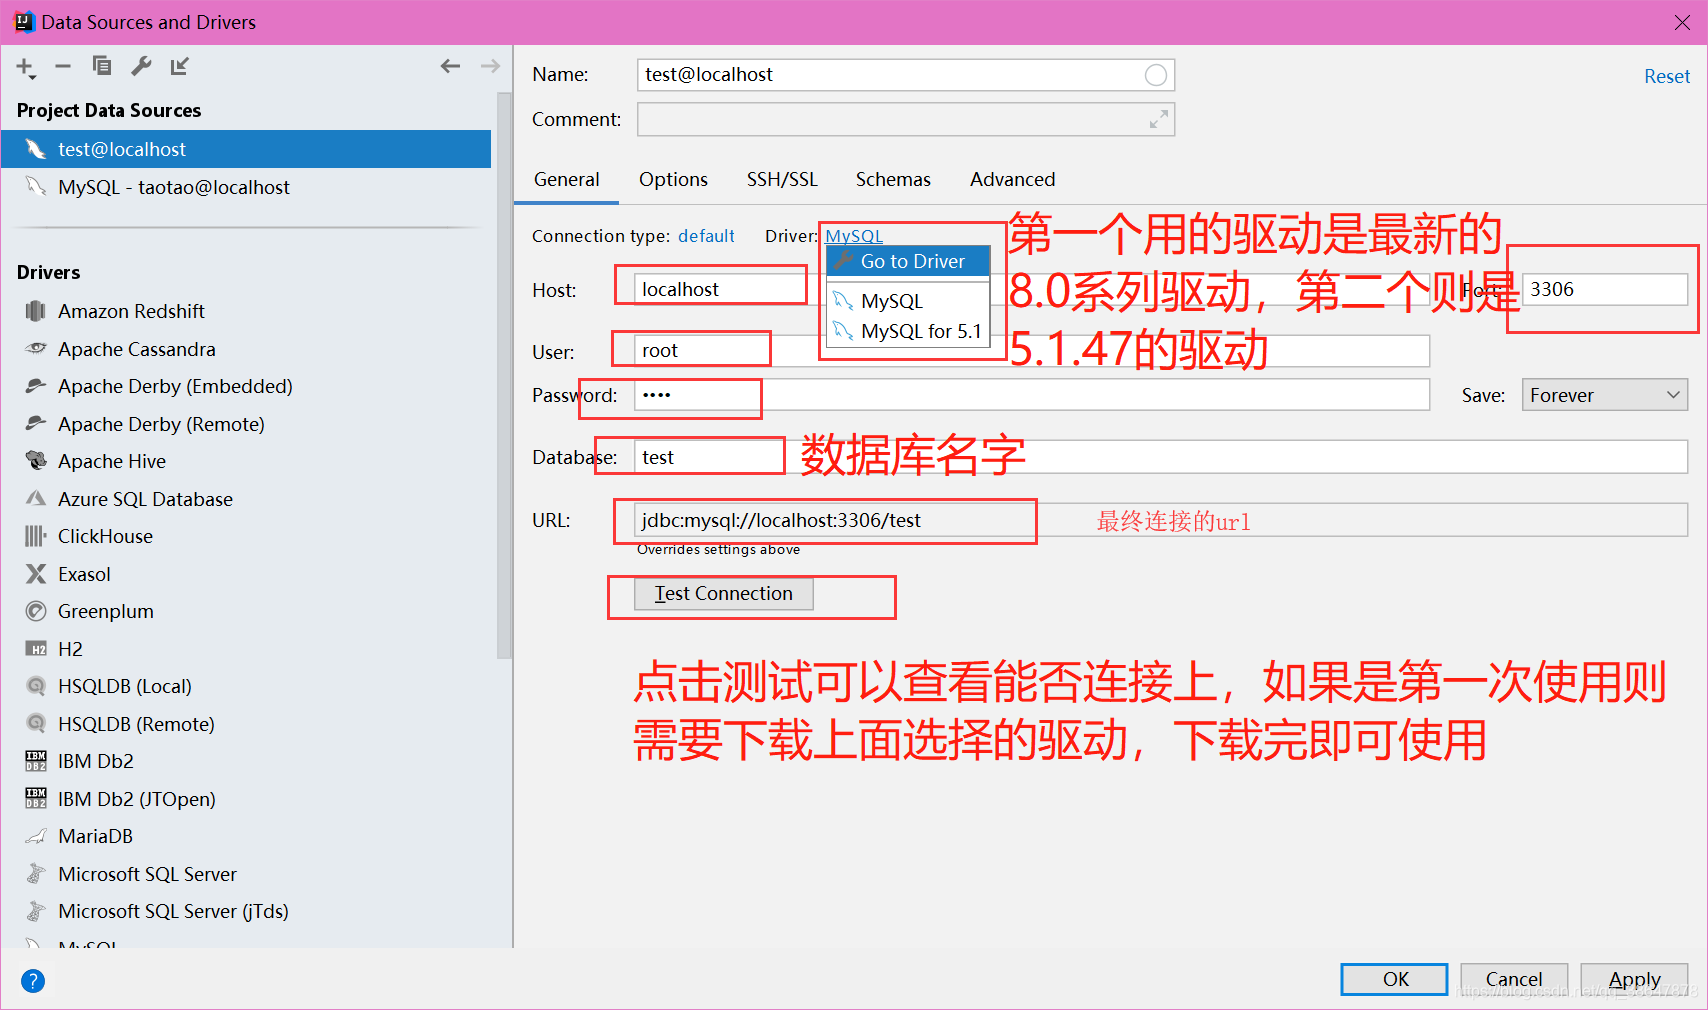Click the Name input field
This screenshot has width=1708, height=1010.
tap(905, 75)
